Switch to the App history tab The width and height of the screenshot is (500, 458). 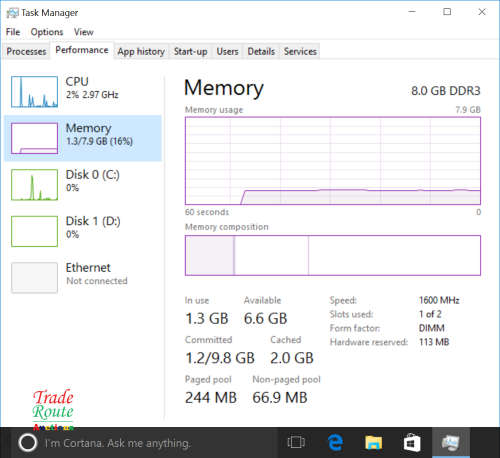pyautogui.click(x=141, y=51)
